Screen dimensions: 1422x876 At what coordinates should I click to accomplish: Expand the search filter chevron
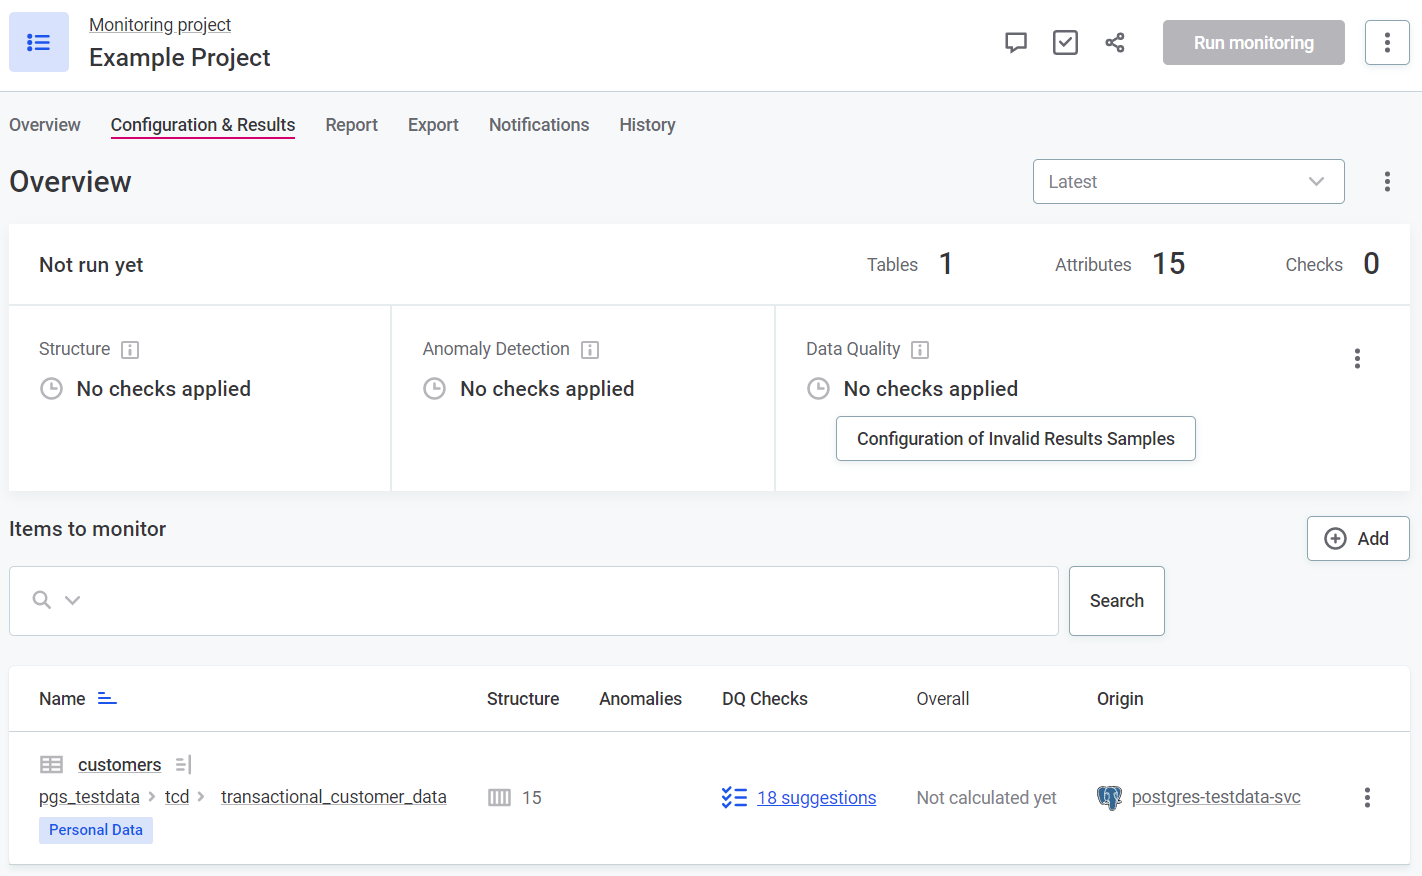[72, 600]
